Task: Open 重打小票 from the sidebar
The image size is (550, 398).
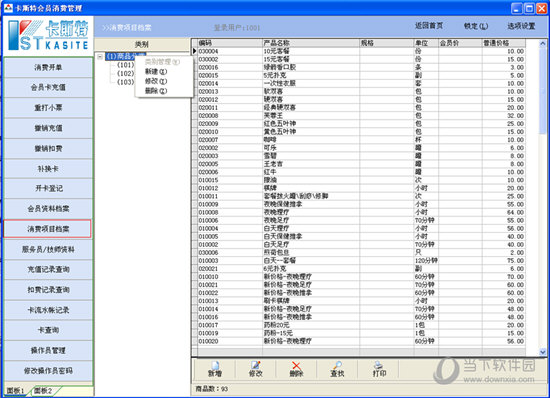Action: tap(48, 108)
